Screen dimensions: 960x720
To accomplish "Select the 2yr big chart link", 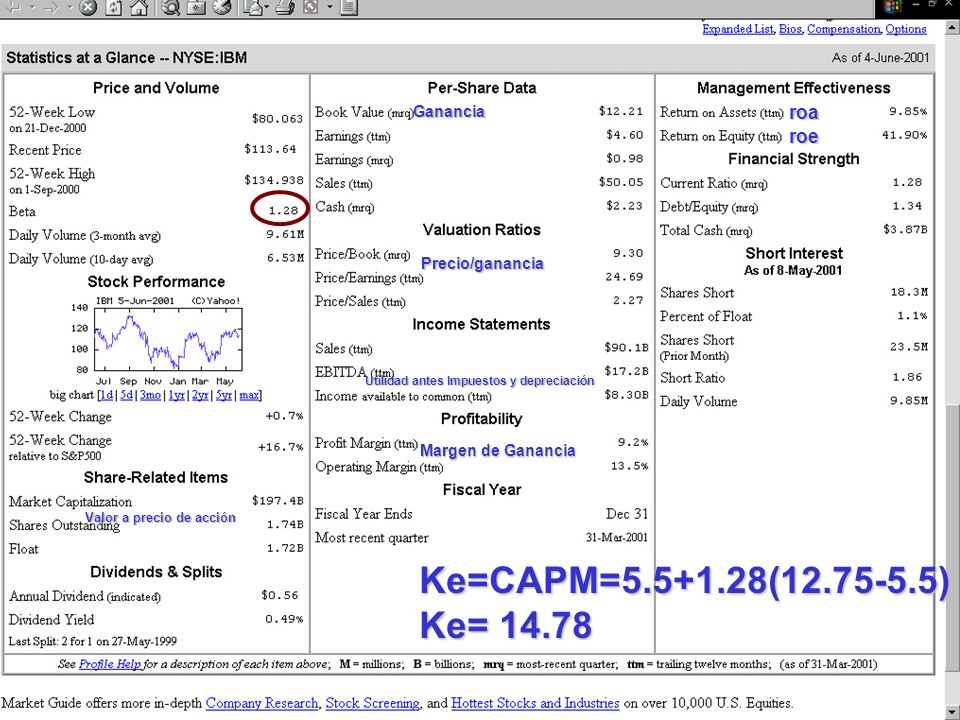I will coord(200,395).
